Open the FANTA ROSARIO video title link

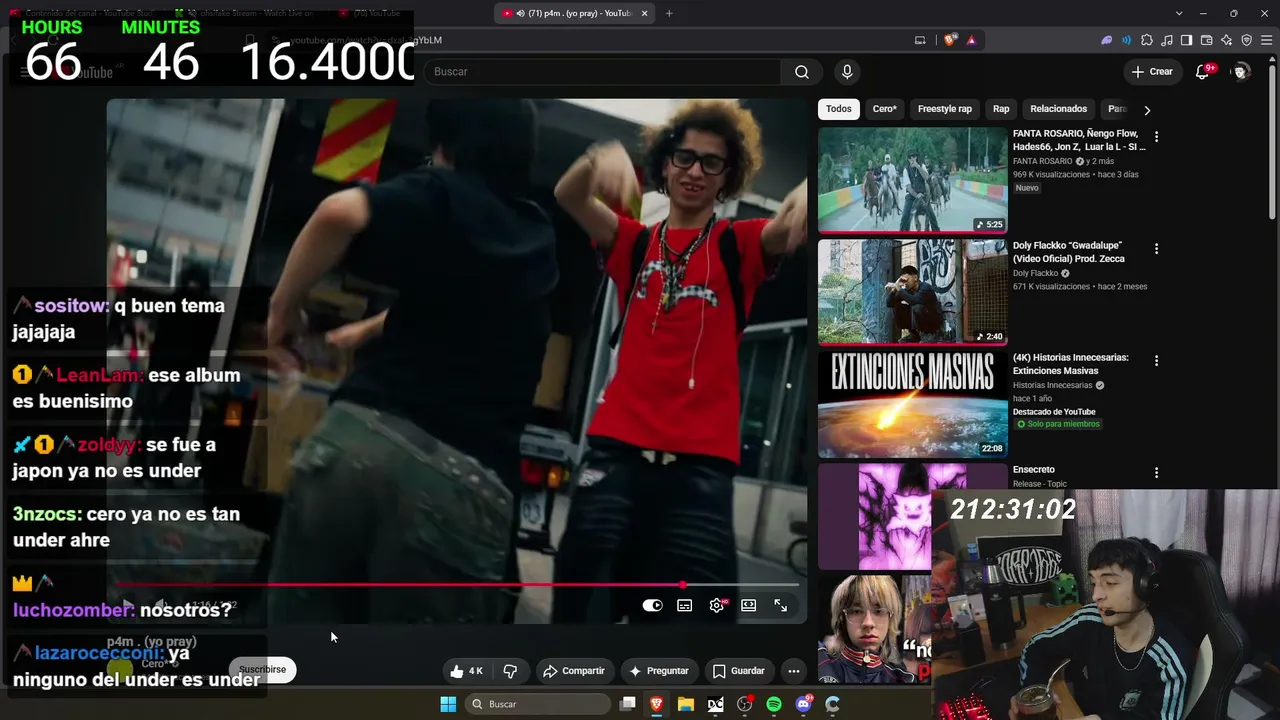click(x=1079, y=140)
